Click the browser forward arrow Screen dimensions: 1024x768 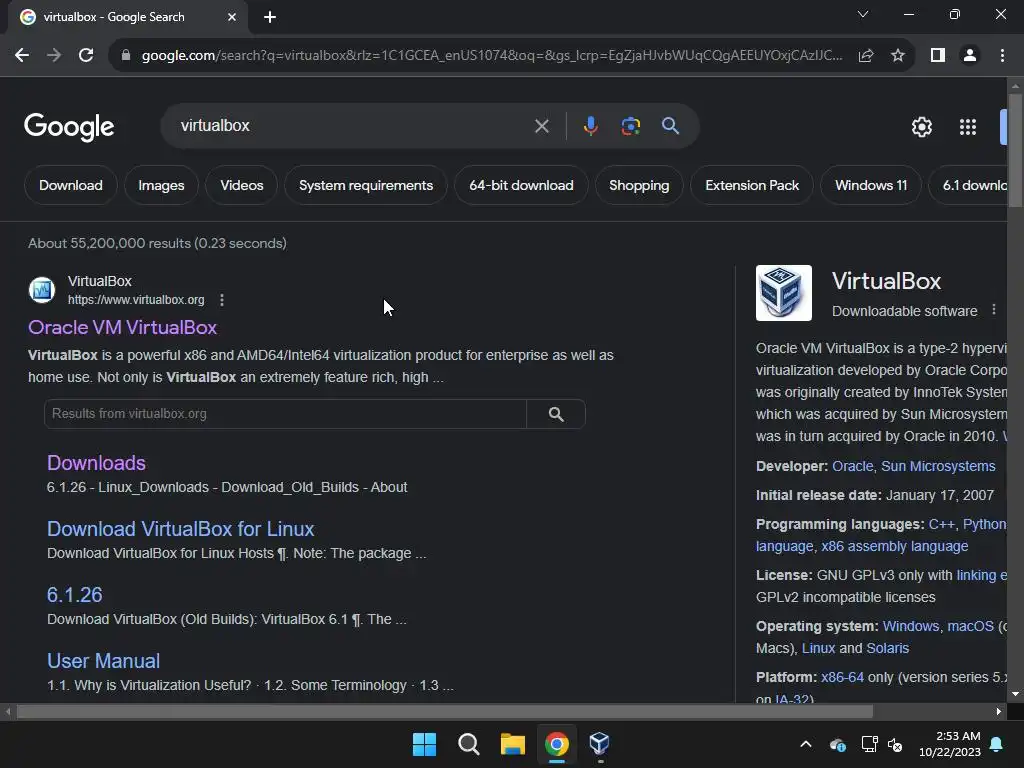[54, 56]
